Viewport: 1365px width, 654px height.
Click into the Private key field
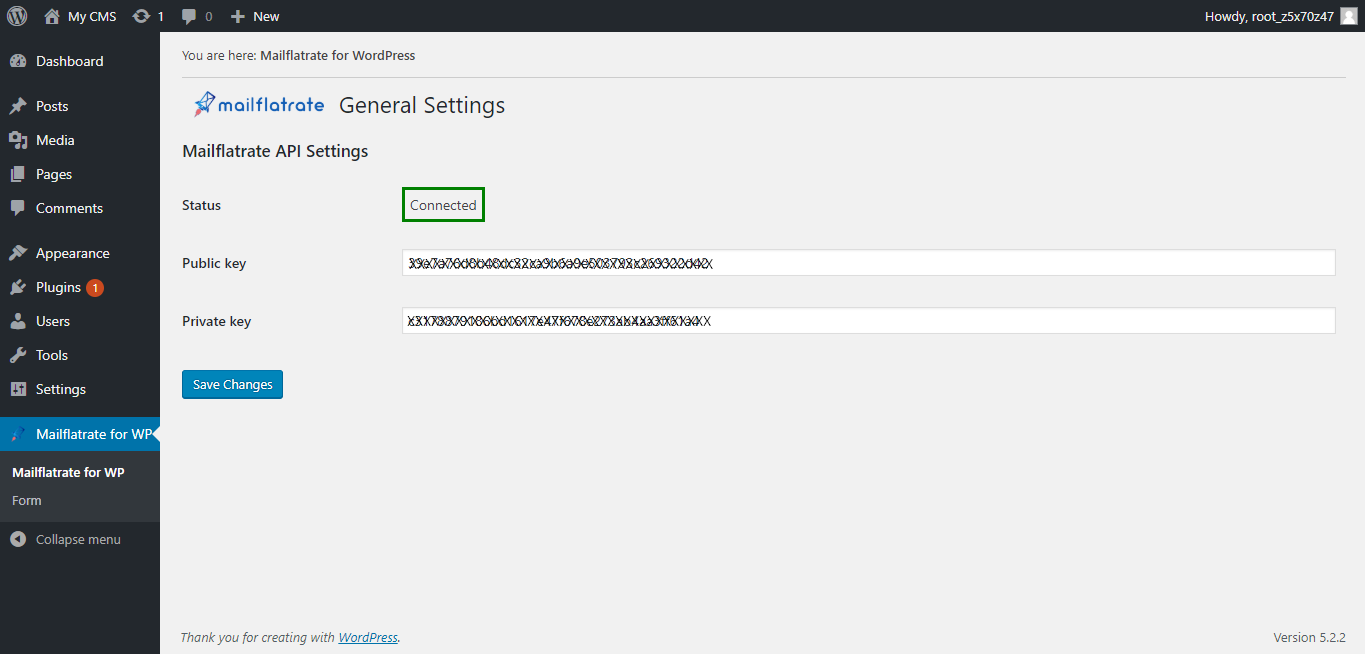tap(868, 321)
